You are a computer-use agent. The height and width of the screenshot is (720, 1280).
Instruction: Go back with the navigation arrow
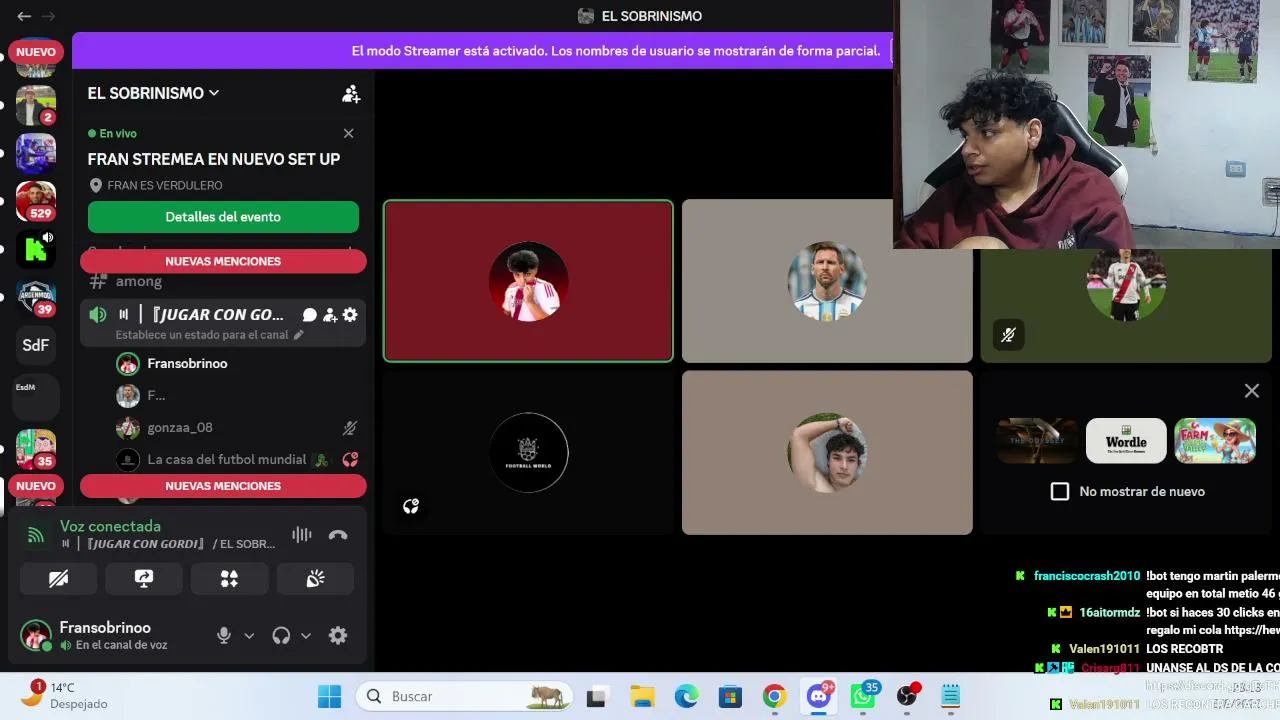(24, 16)
